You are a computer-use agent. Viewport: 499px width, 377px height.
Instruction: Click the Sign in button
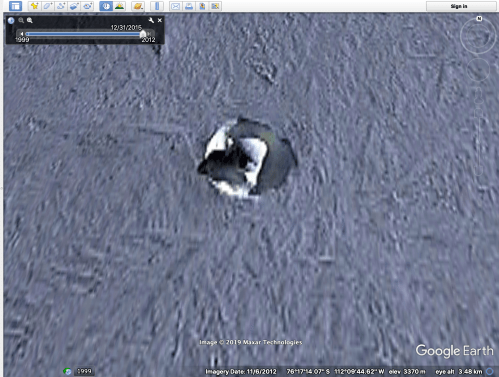click(x=459, y=6)
